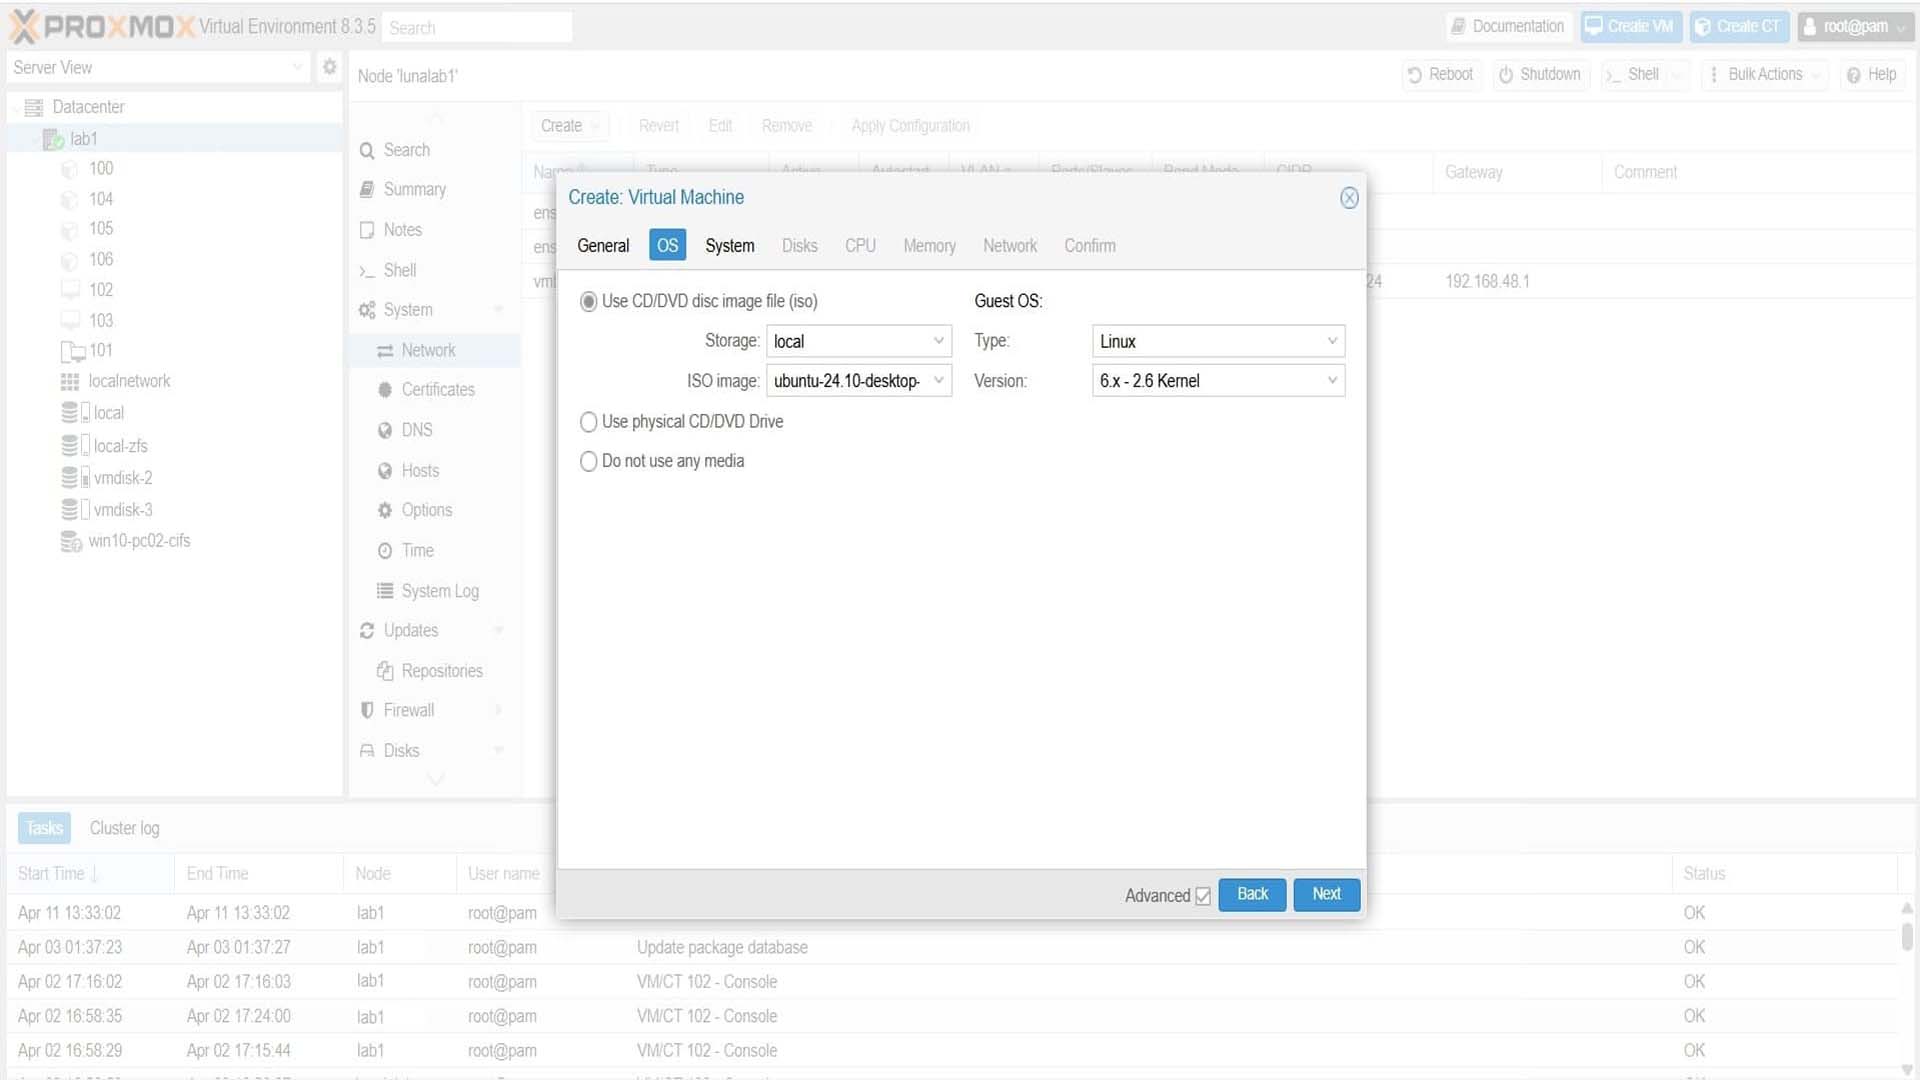Click the template 101 icon
Screen dimensions: 1920x1080
click(72, 351)
